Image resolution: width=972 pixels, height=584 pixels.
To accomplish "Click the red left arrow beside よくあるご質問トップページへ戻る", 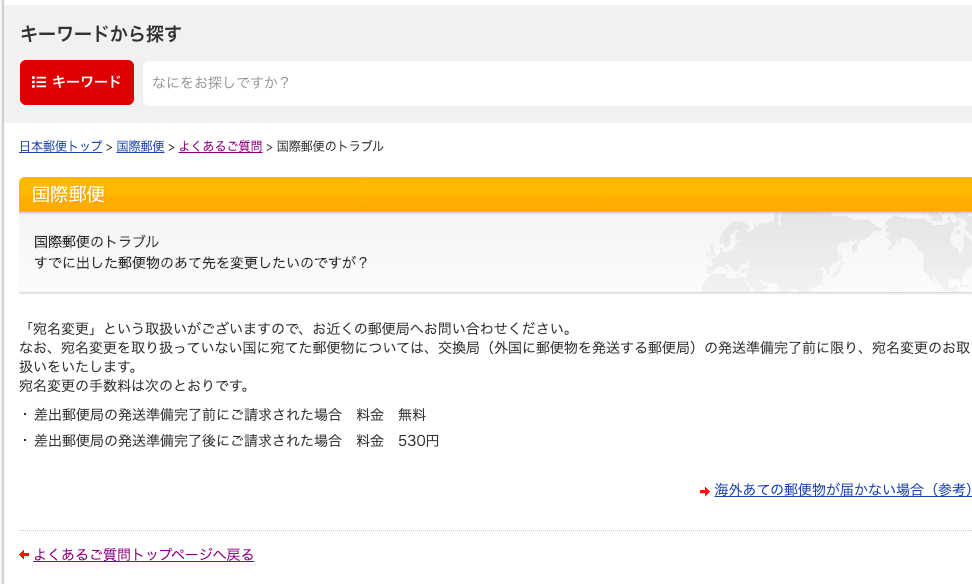I will coord(24,555).
